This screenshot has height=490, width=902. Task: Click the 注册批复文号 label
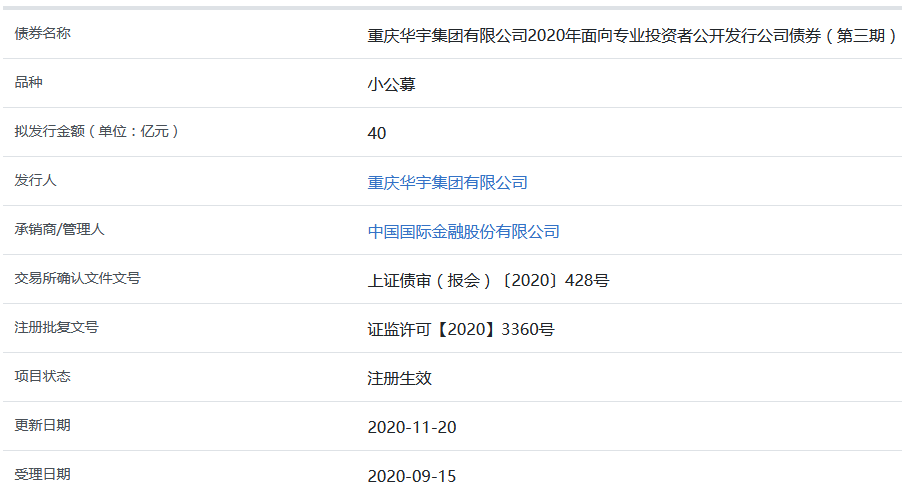(56, 327)
